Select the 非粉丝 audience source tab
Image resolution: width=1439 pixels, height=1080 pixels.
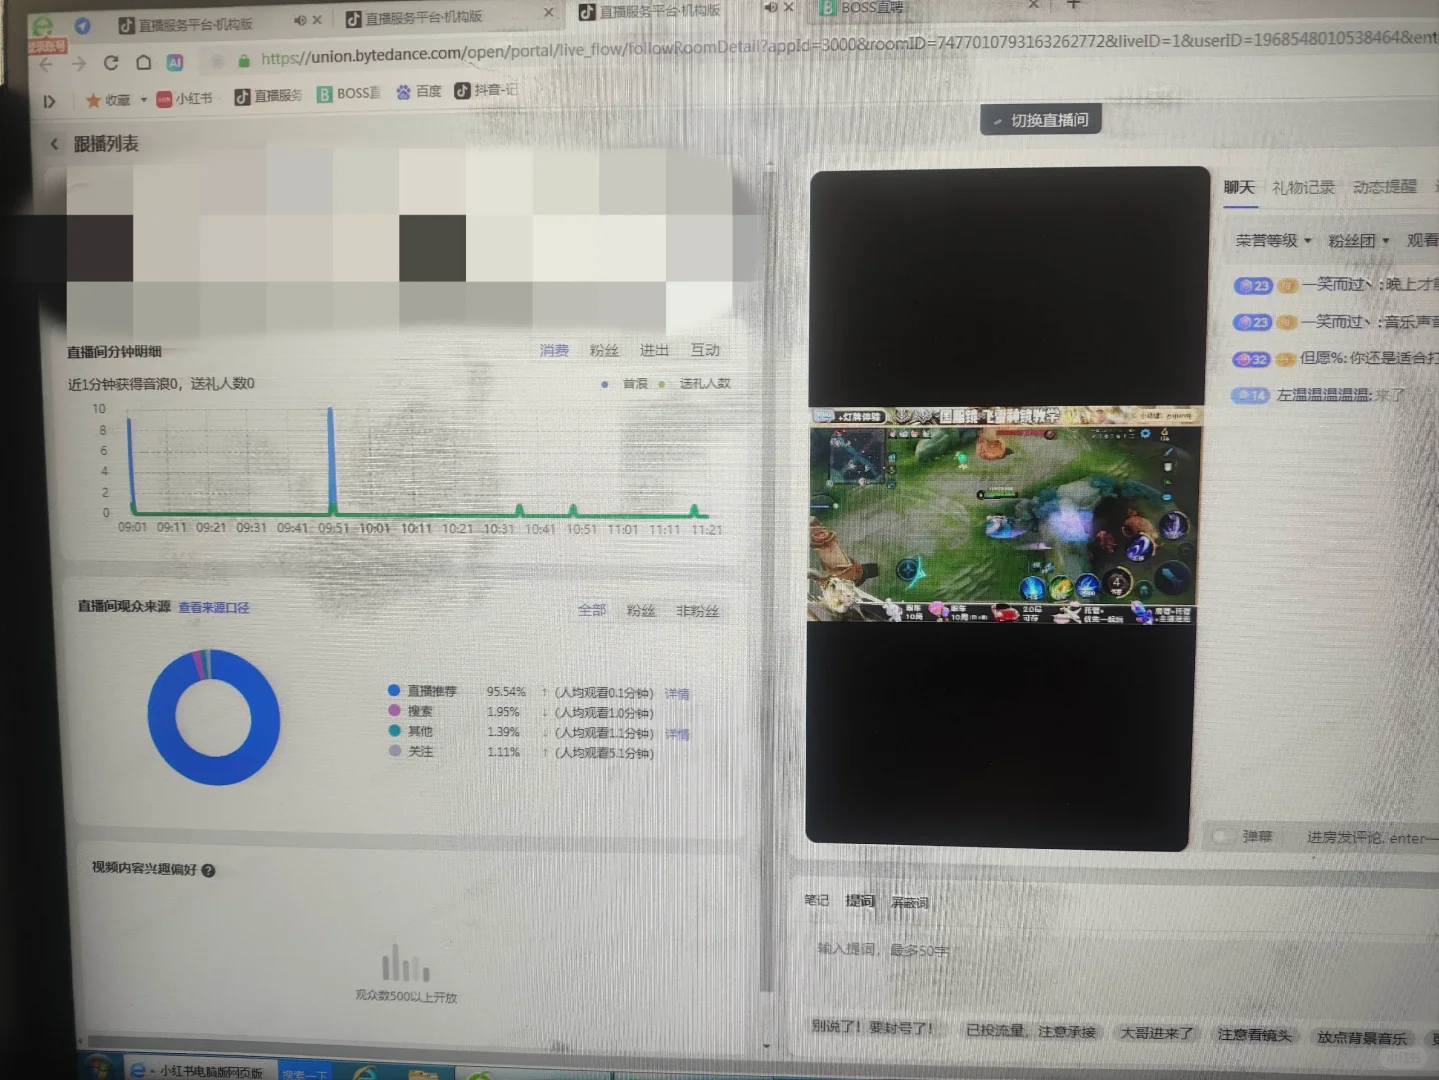[698, 611]
